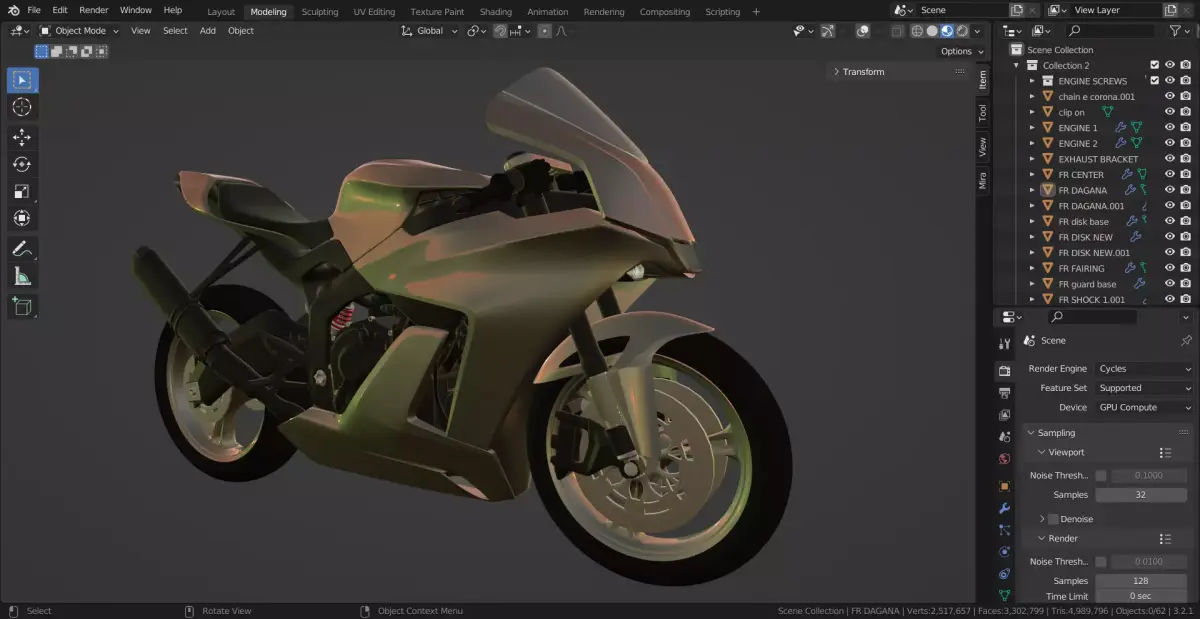Open Feature Set Supported dropdown

click(1144, 388)
